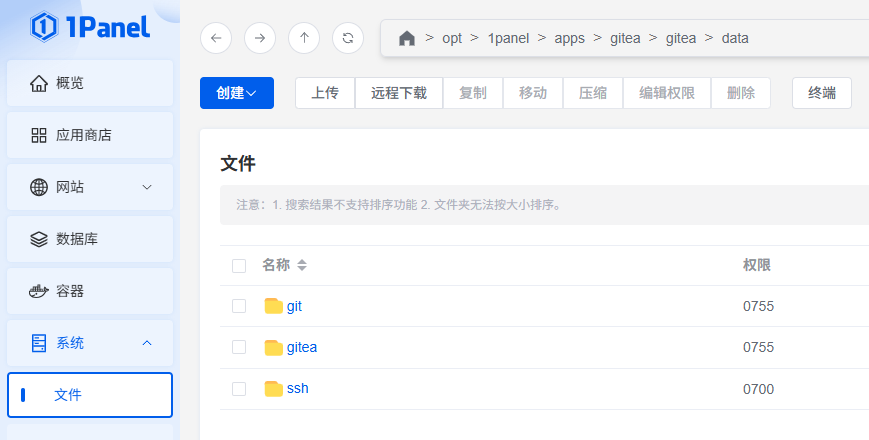Refresh the file list
This screenshot has width=869, height=440.
348,38
